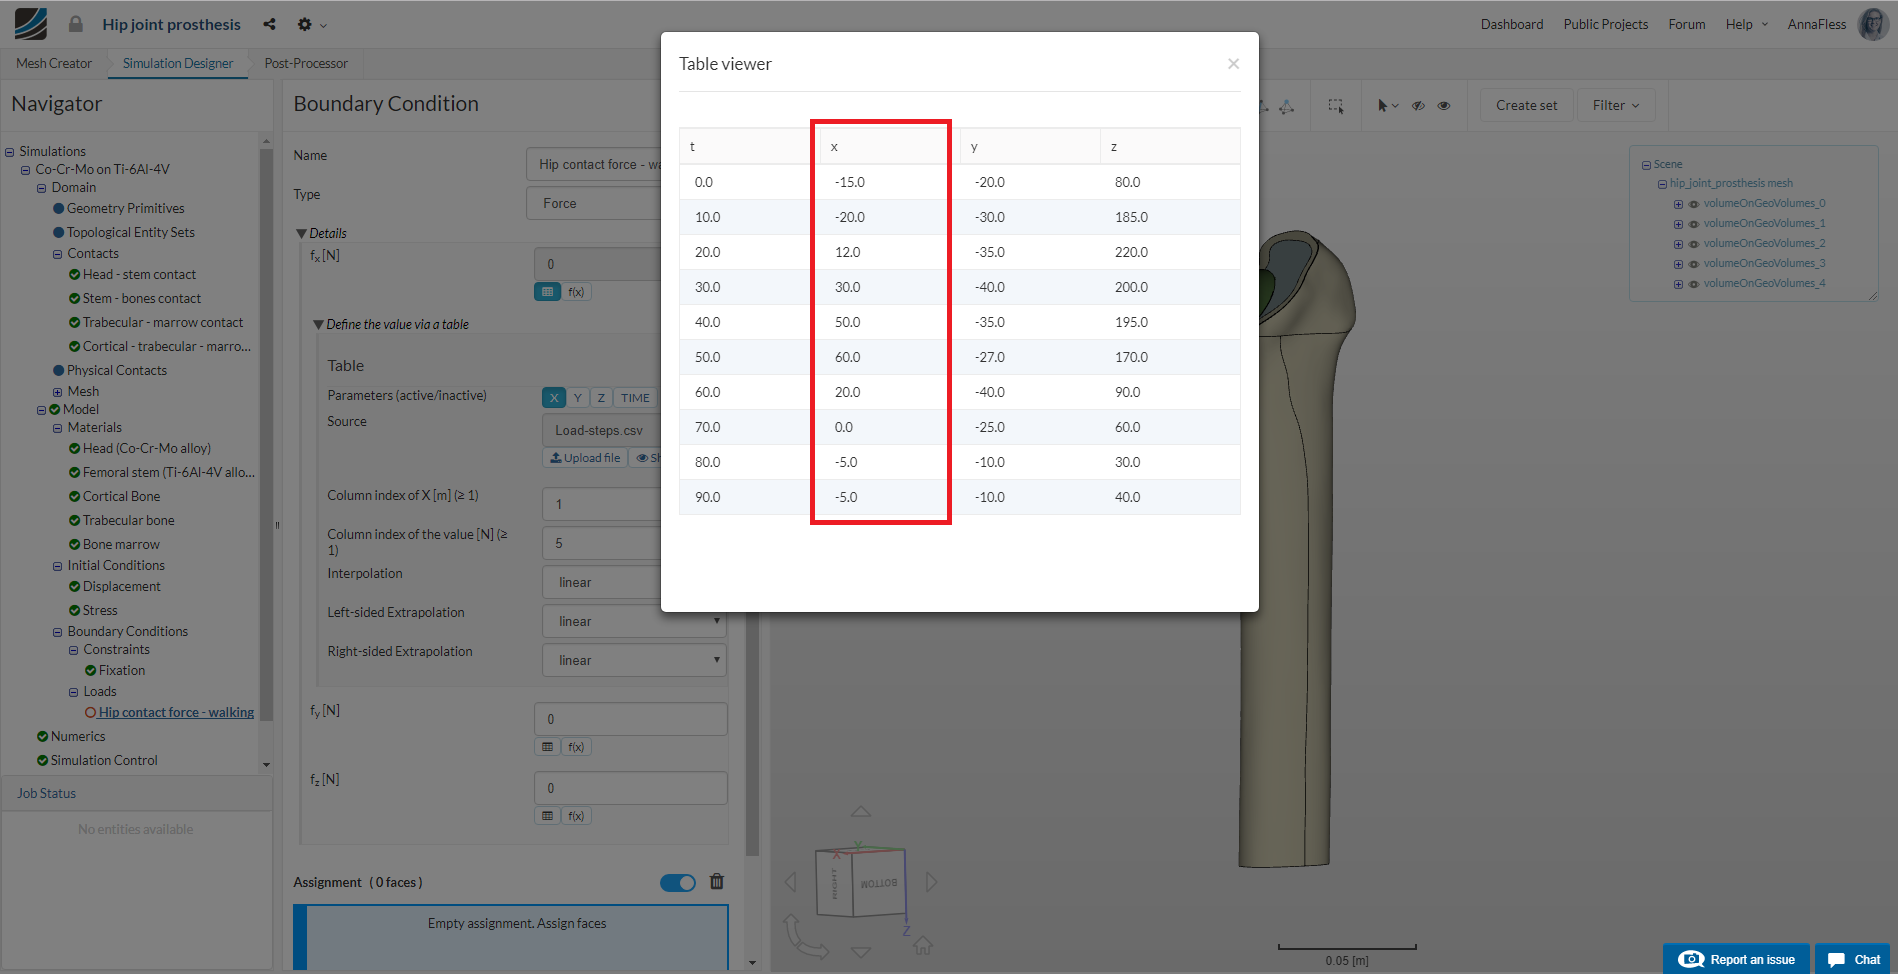Collapse 'Define the value via a table'
This screenshot has width=1898, height=974.
(318, 324)
